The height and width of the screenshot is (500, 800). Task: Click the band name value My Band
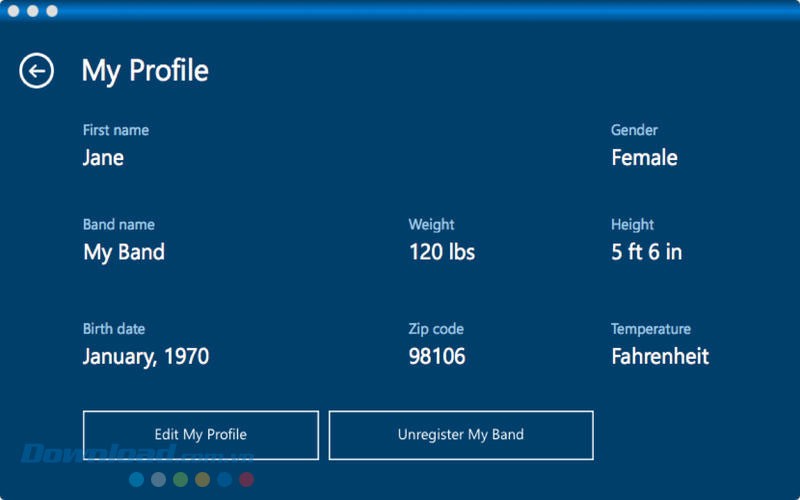click(124, 252)
